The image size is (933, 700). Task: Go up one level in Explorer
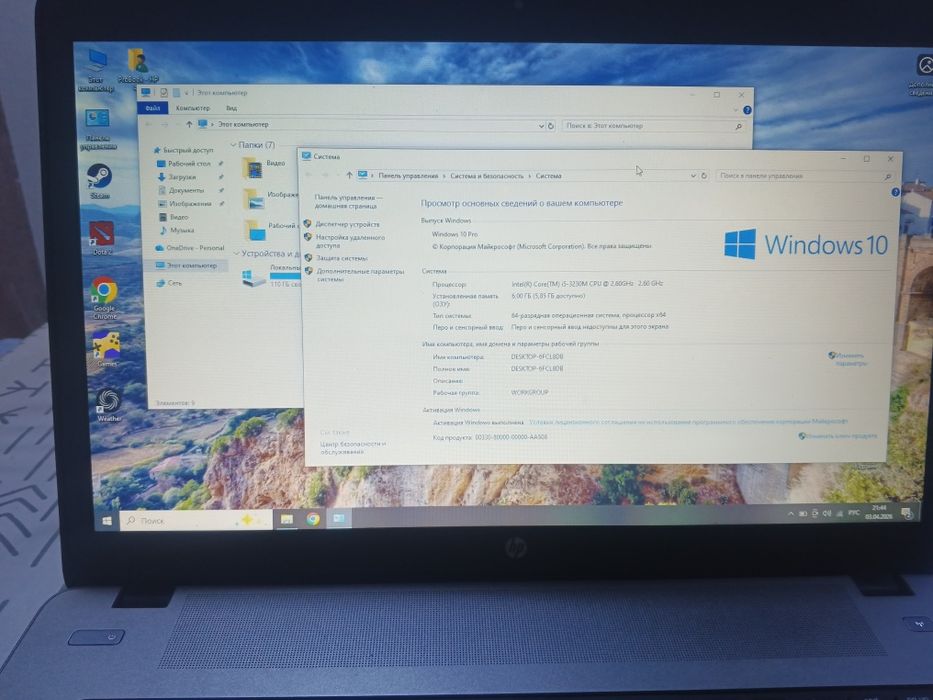pos(189,124)
